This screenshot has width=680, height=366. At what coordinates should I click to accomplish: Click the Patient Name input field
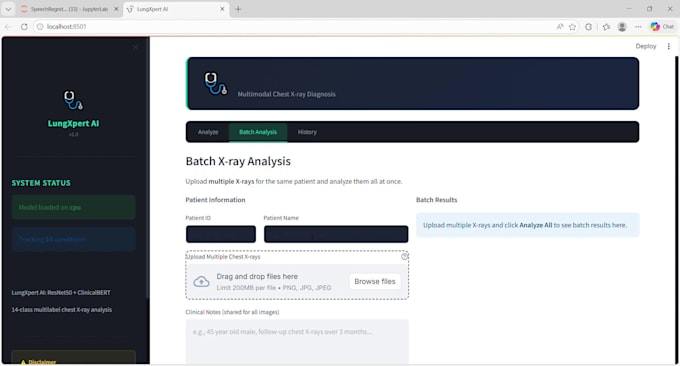pos(336,234)
